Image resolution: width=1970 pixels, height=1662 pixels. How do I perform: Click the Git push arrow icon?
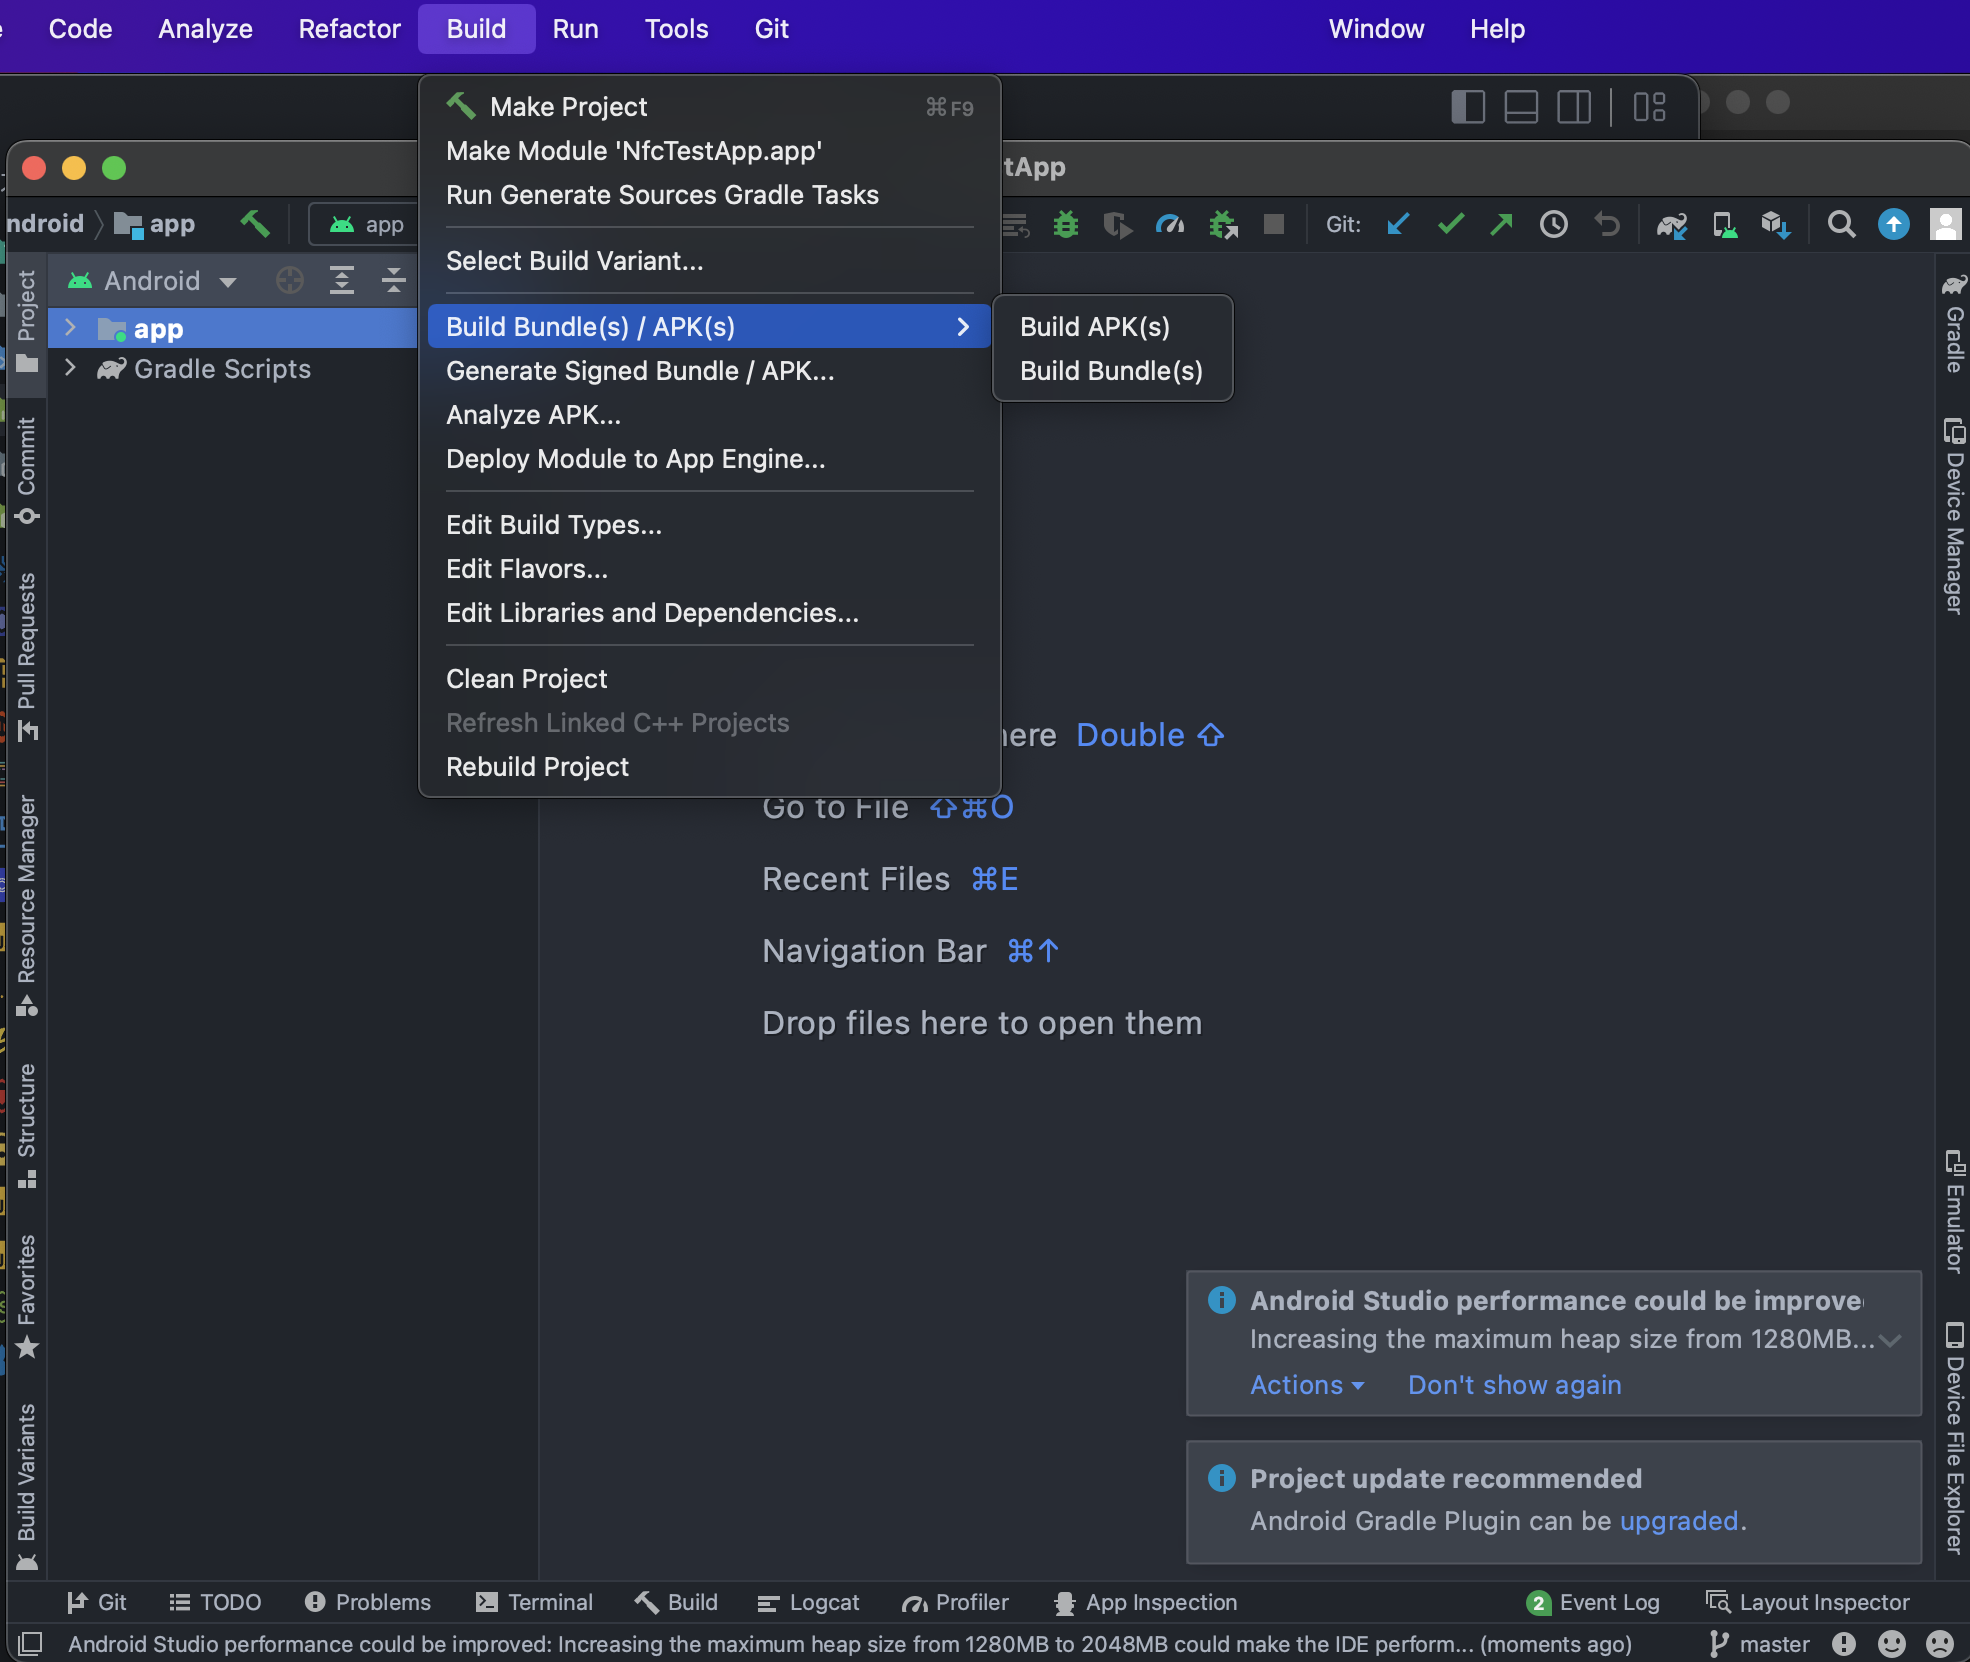point(1501,224)
